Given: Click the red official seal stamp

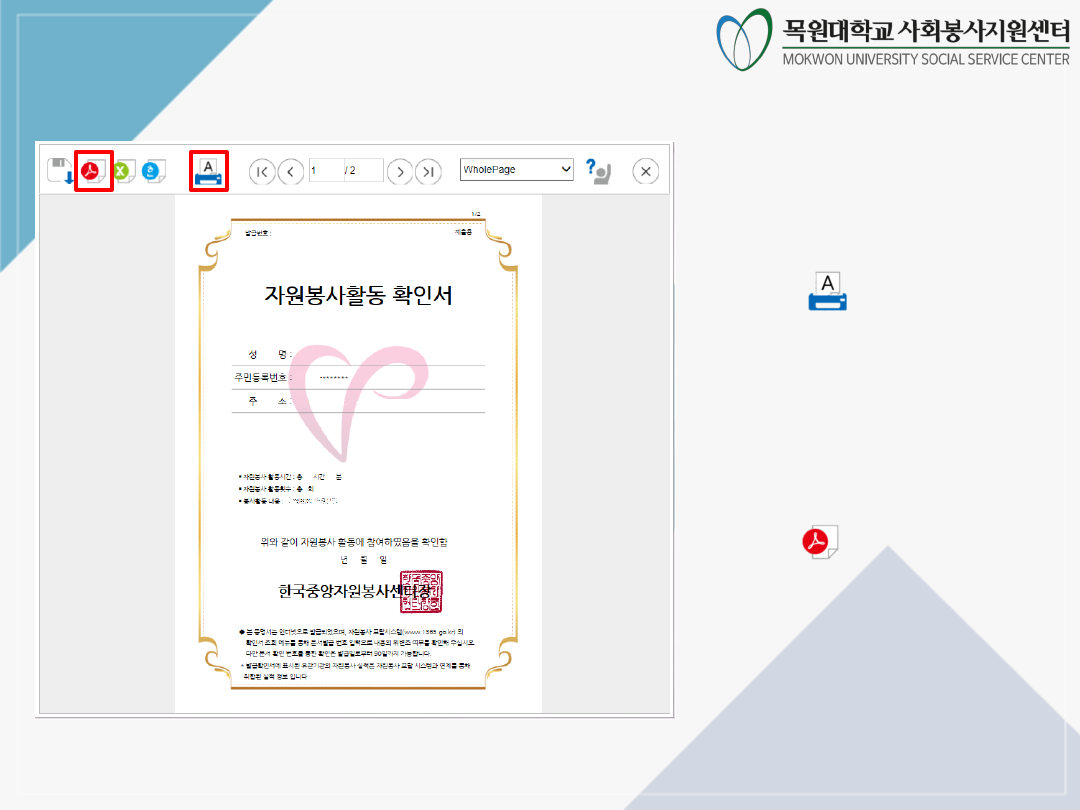Looking at the screenshot, I should click(420, 592).
